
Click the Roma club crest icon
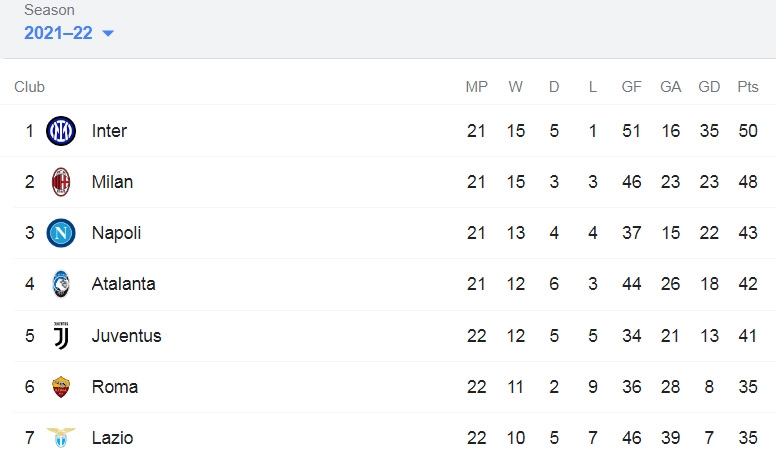(61, 387)
